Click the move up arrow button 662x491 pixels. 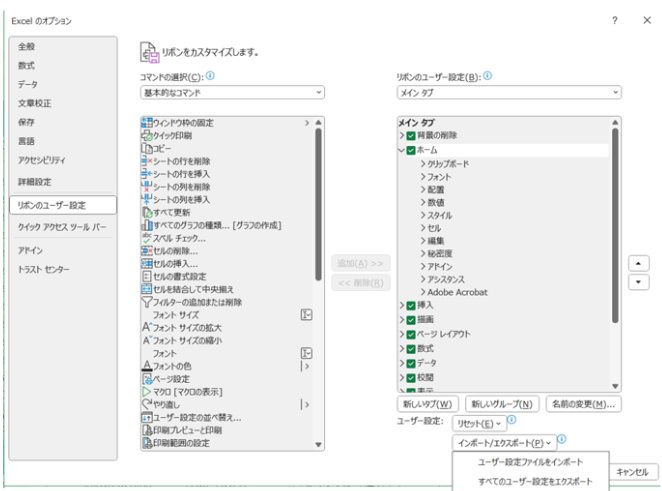(637, 263)
